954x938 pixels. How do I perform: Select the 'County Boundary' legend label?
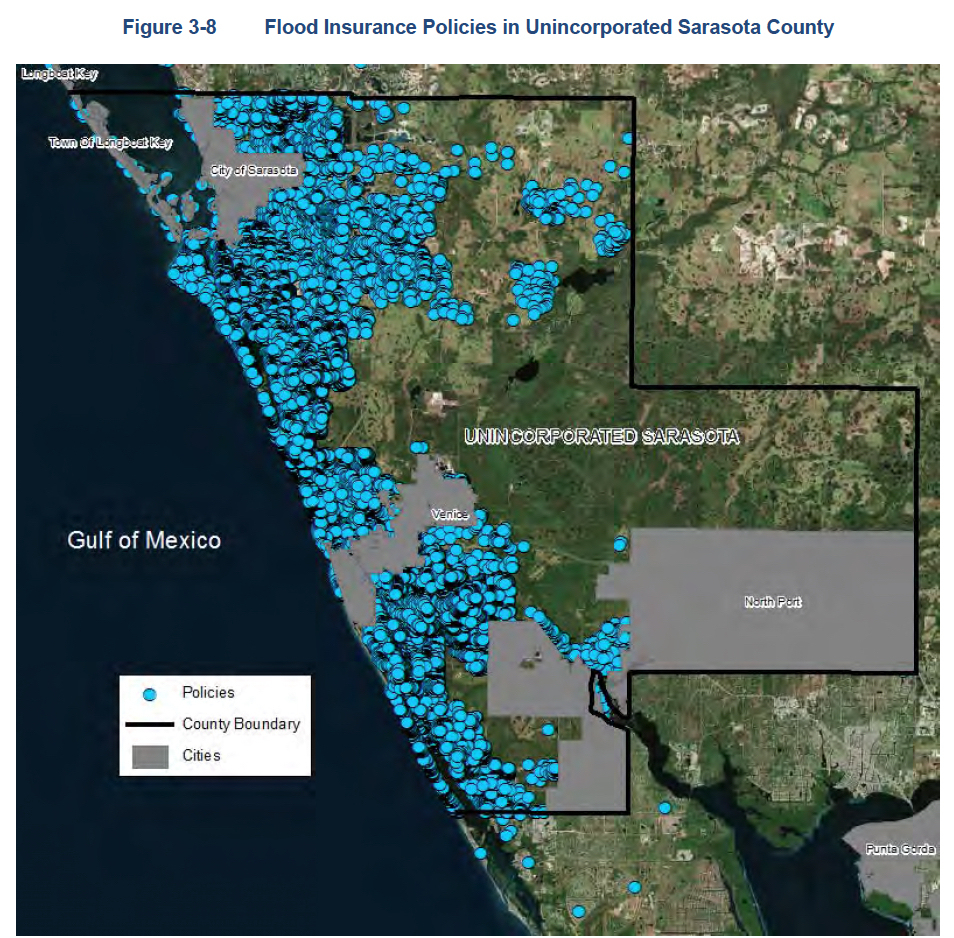point(241,724)
